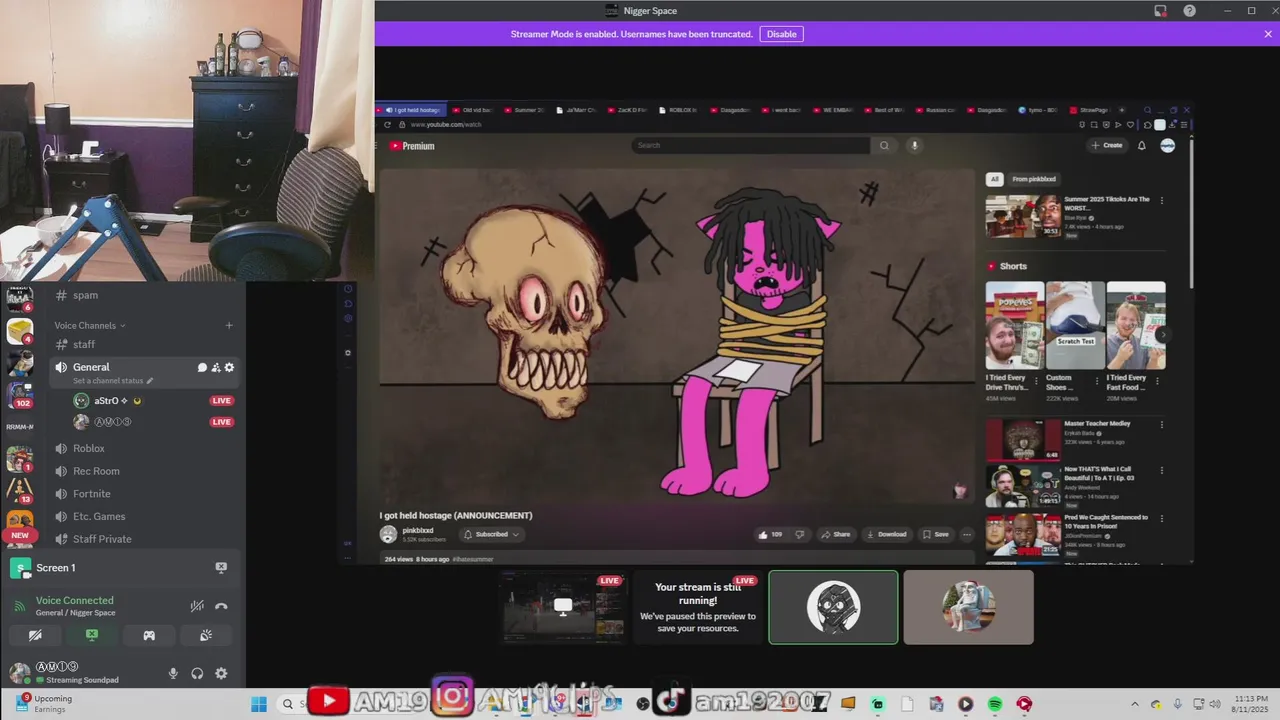Viewport: 1280px width, 720px height.
Task: Download the YouTube video
Action: click(886, 534)
